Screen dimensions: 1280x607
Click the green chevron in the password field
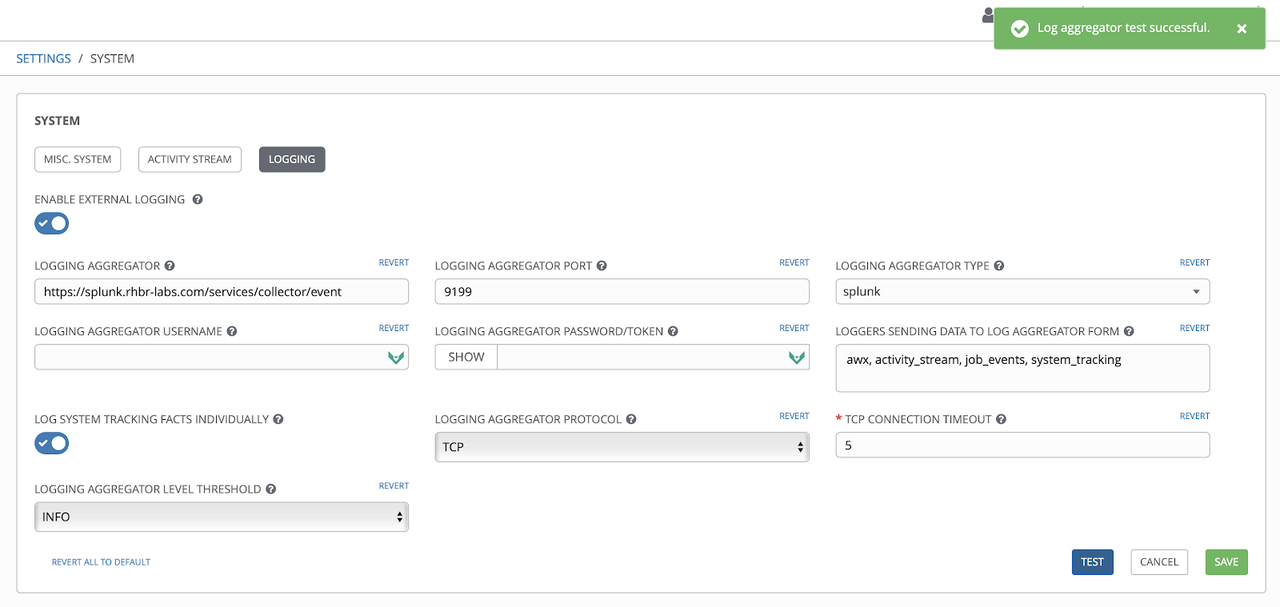[795, 356]
